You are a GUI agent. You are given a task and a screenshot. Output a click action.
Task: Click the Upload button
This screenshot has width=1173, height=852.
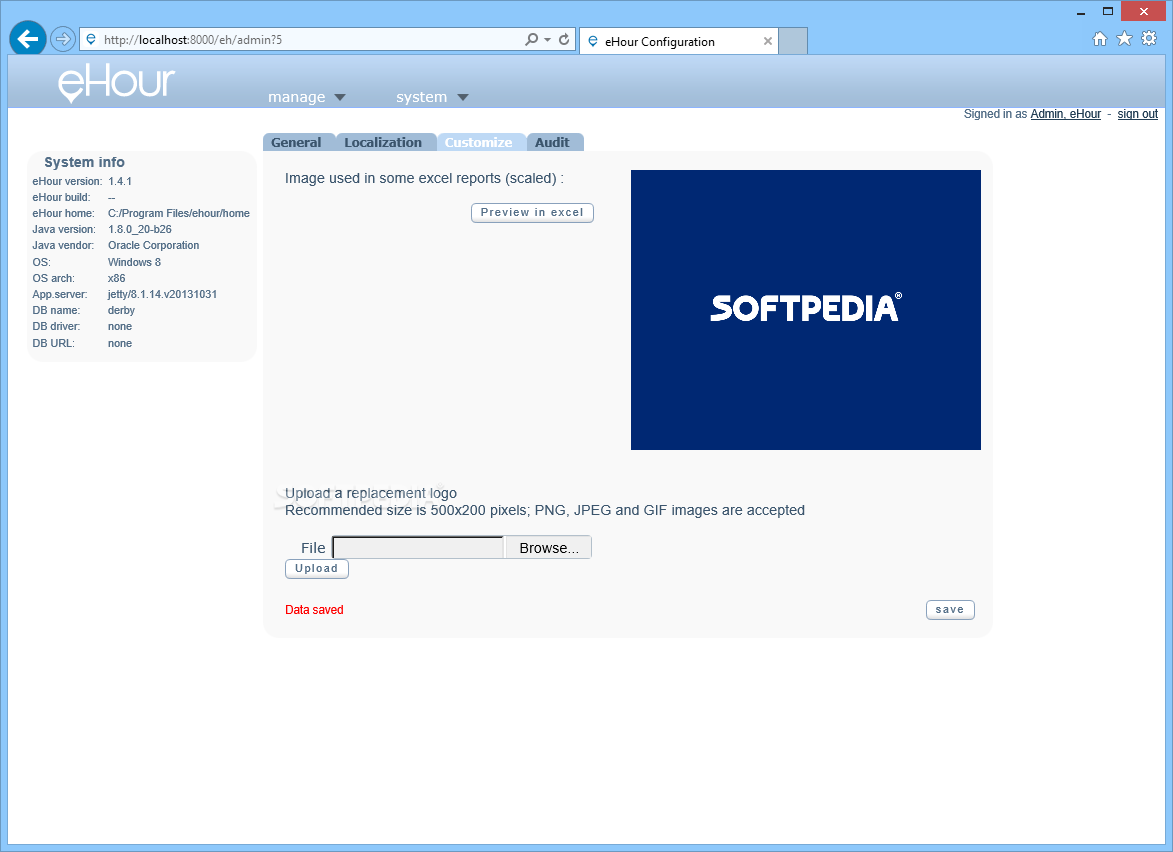pyautogui.click(x=316, y=568)
